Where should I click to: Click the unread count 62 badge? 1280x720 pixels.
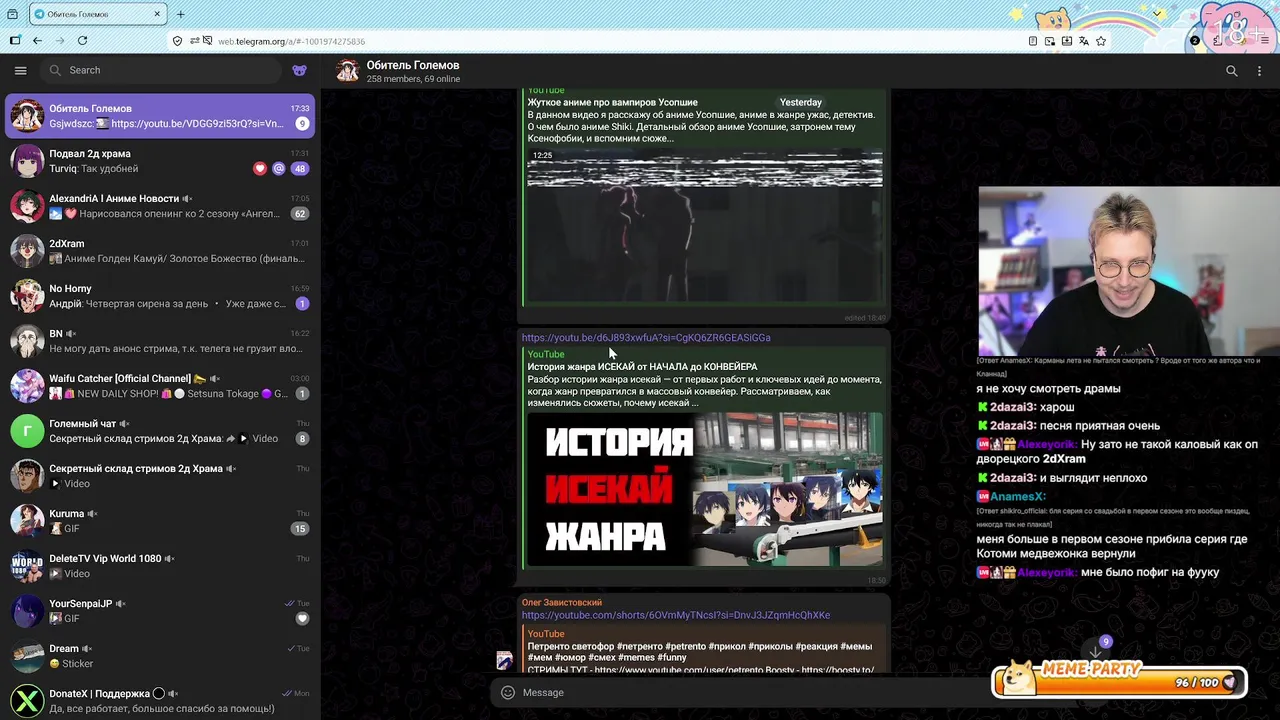[300, 214]
